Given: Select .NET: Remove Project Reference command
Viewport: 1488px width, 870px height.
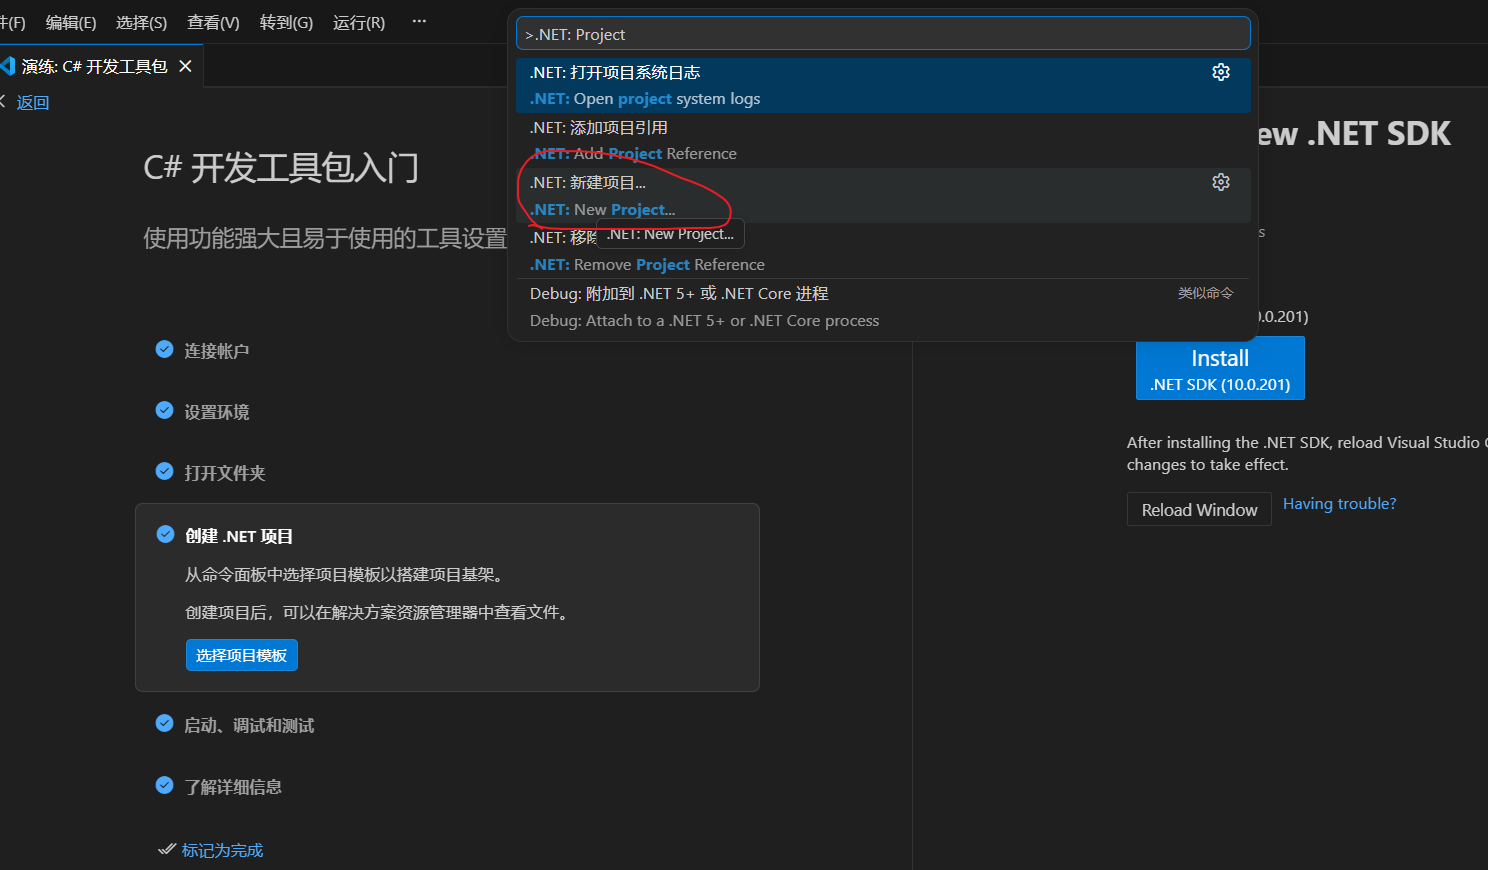Looking at the screenshot, I should [x=883, y=250].
